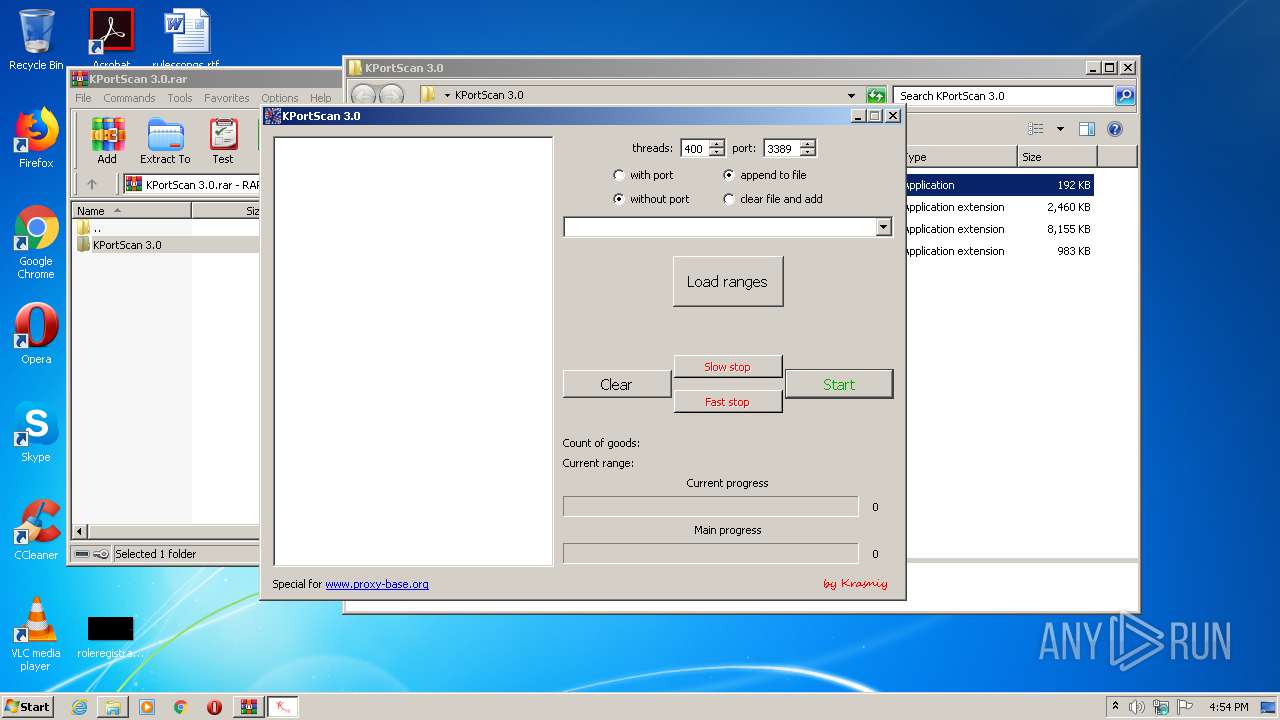
Task: Select the Word document desktop icon
Action: click(x=186, y=38)
